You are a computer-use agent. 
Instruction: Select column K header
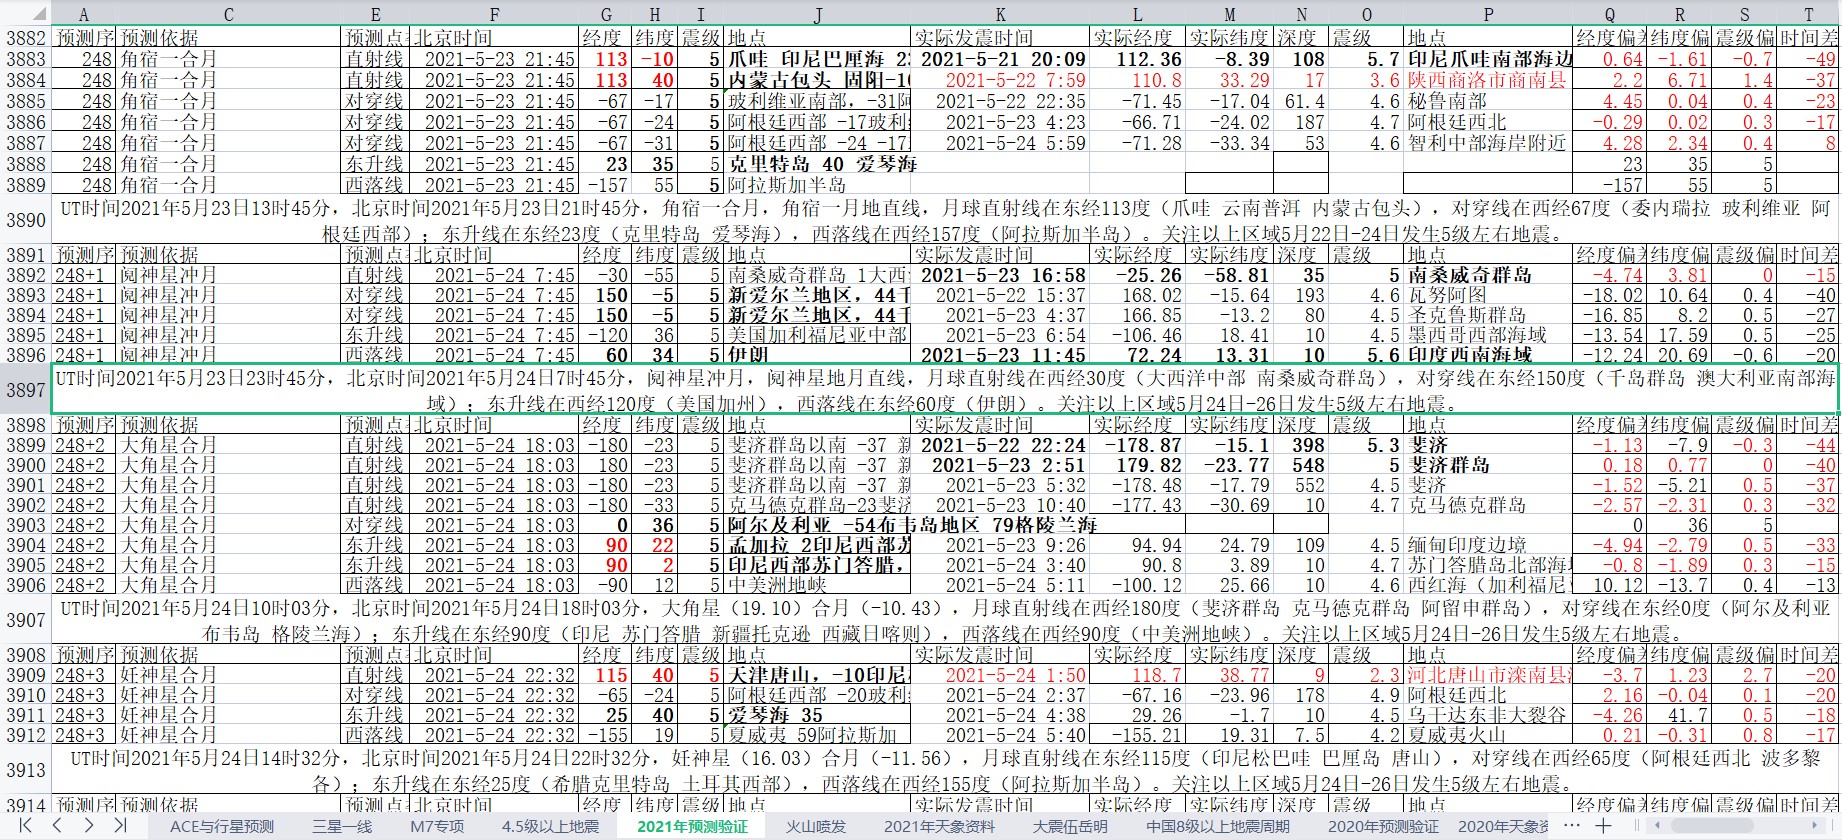[x=1000, y=14]
